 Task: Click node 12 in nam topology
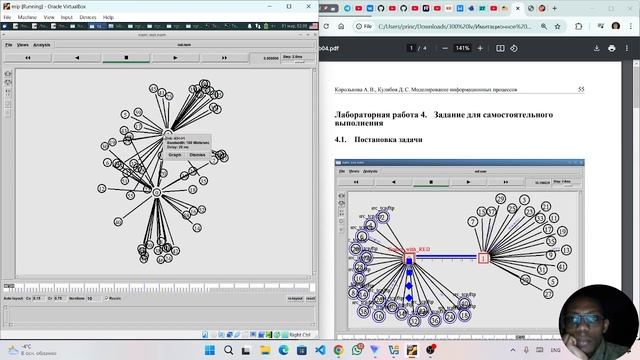coord(102,189)
